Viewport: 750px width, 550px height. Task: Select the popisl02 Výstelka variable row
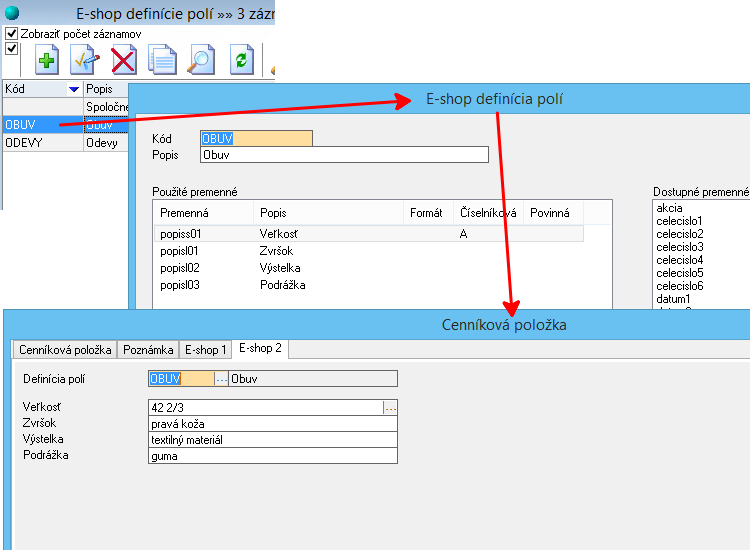[280, 268]
